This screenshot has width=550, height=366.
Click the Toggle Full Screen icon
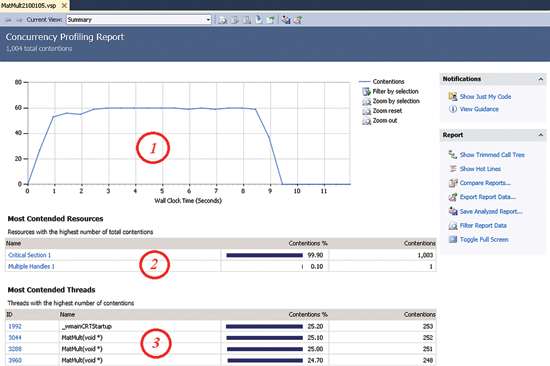453,239
